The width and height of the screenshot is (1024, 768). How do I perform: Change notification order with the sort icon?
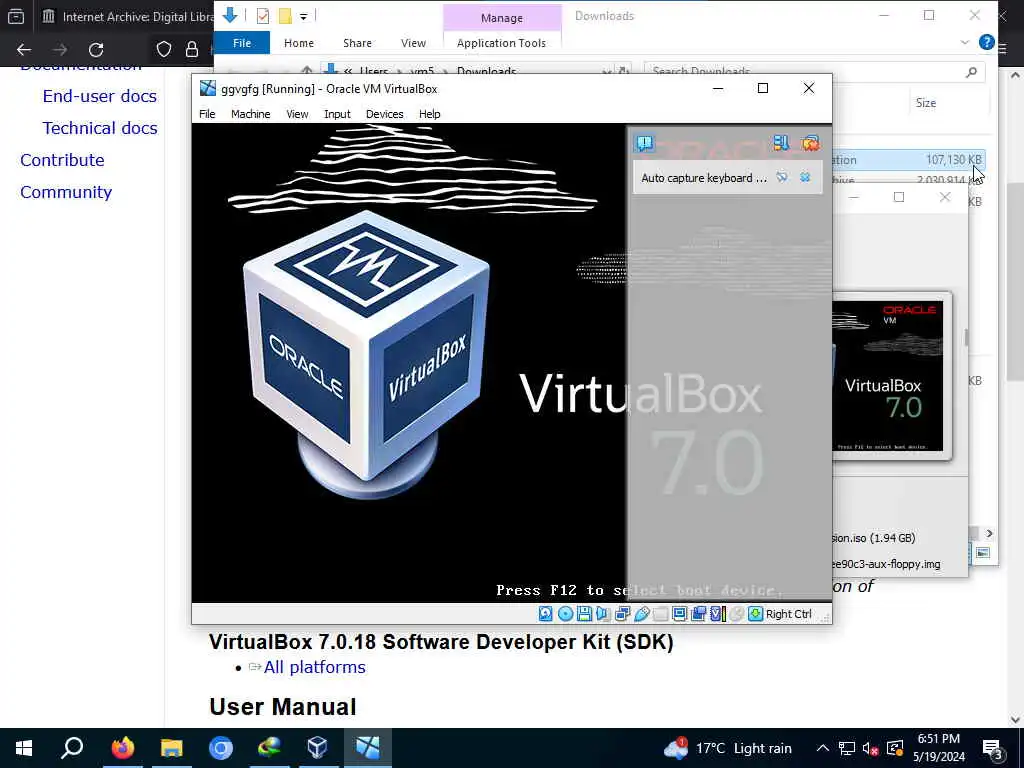point(781,143)
